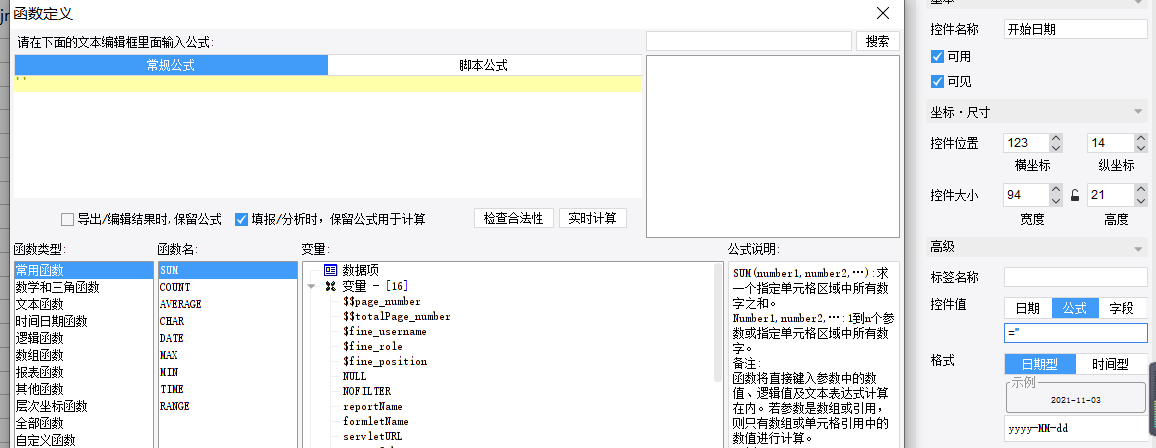1156x448 pixels.
Task: Decrease the 横坐标 value with down arrow
Action: tap(1056, 147)
